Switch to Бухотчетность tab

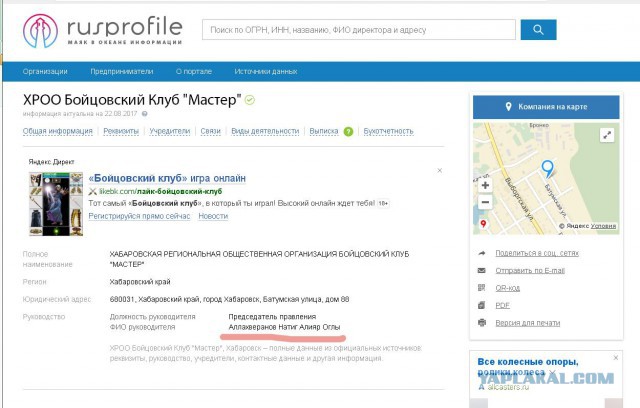(388, 131)
